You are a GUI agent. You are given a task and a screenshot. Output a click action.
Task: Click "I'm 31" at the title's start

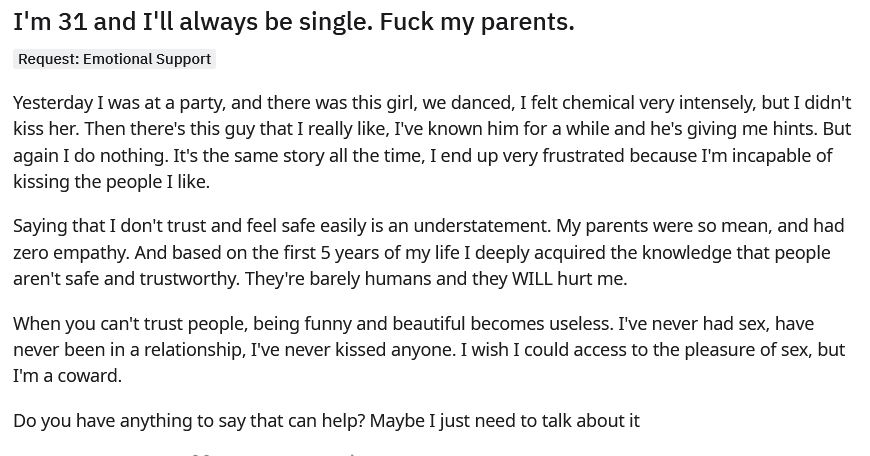click(49, 22)
